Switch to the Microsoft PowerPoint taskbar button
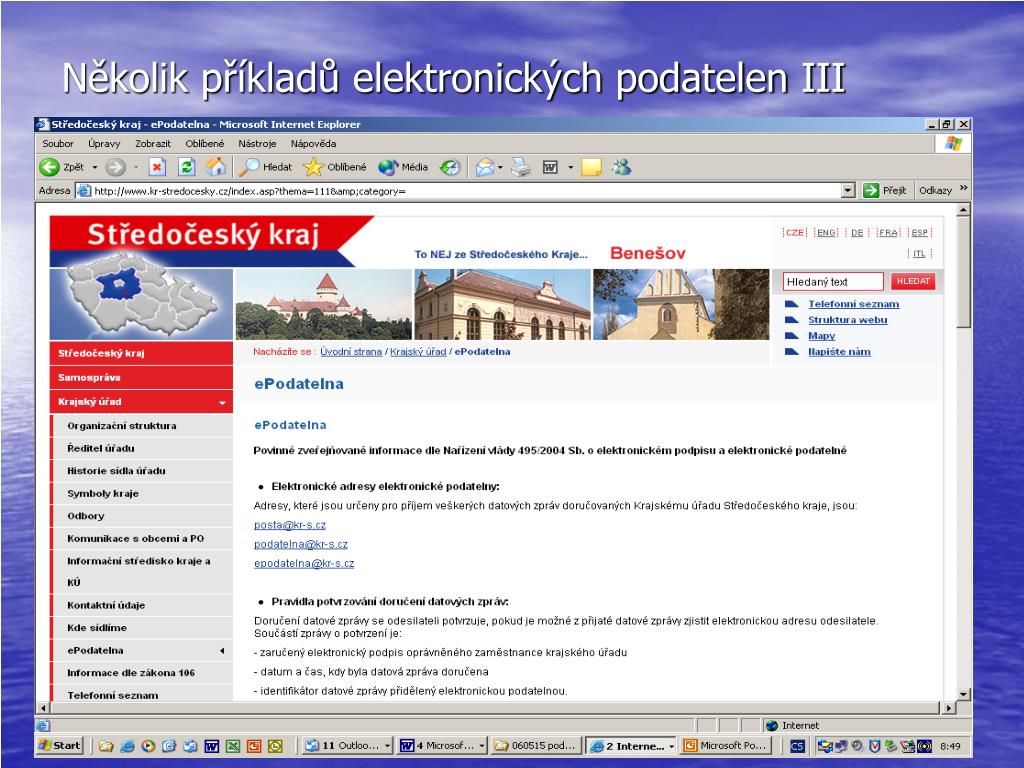 [x=726, y=745]
